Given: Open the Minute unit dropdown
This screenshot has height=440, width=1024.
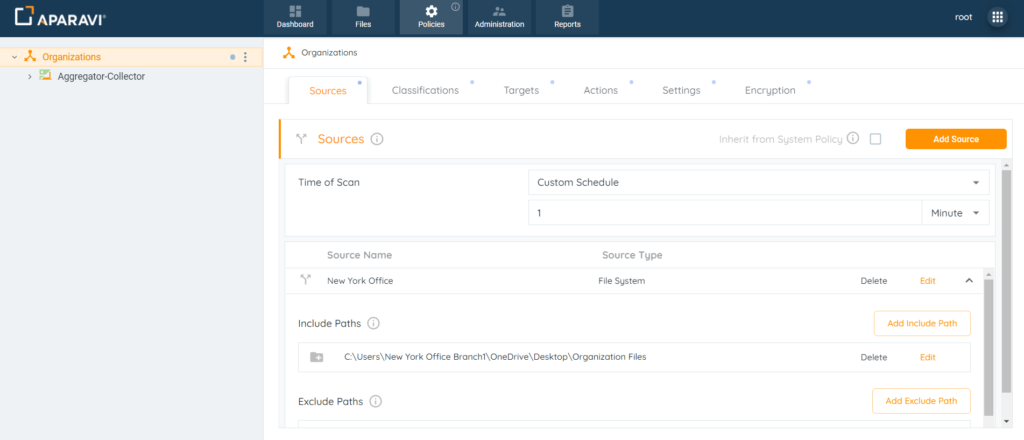Looking at the screenshot, I should (955, 213).
